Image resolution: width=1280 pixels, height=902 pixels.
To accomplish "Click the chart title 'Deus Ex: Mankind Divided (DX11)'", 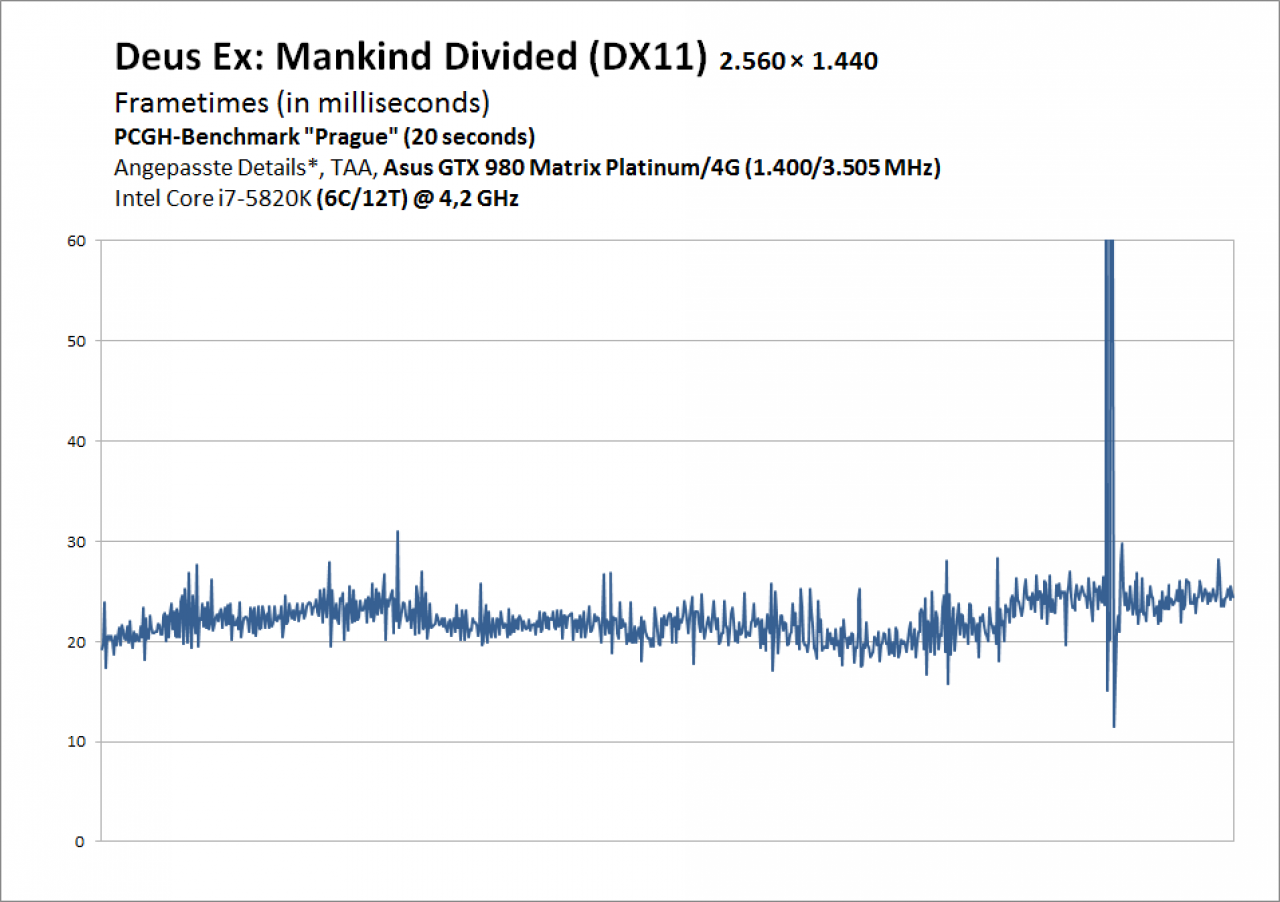I will click(412, 58).
